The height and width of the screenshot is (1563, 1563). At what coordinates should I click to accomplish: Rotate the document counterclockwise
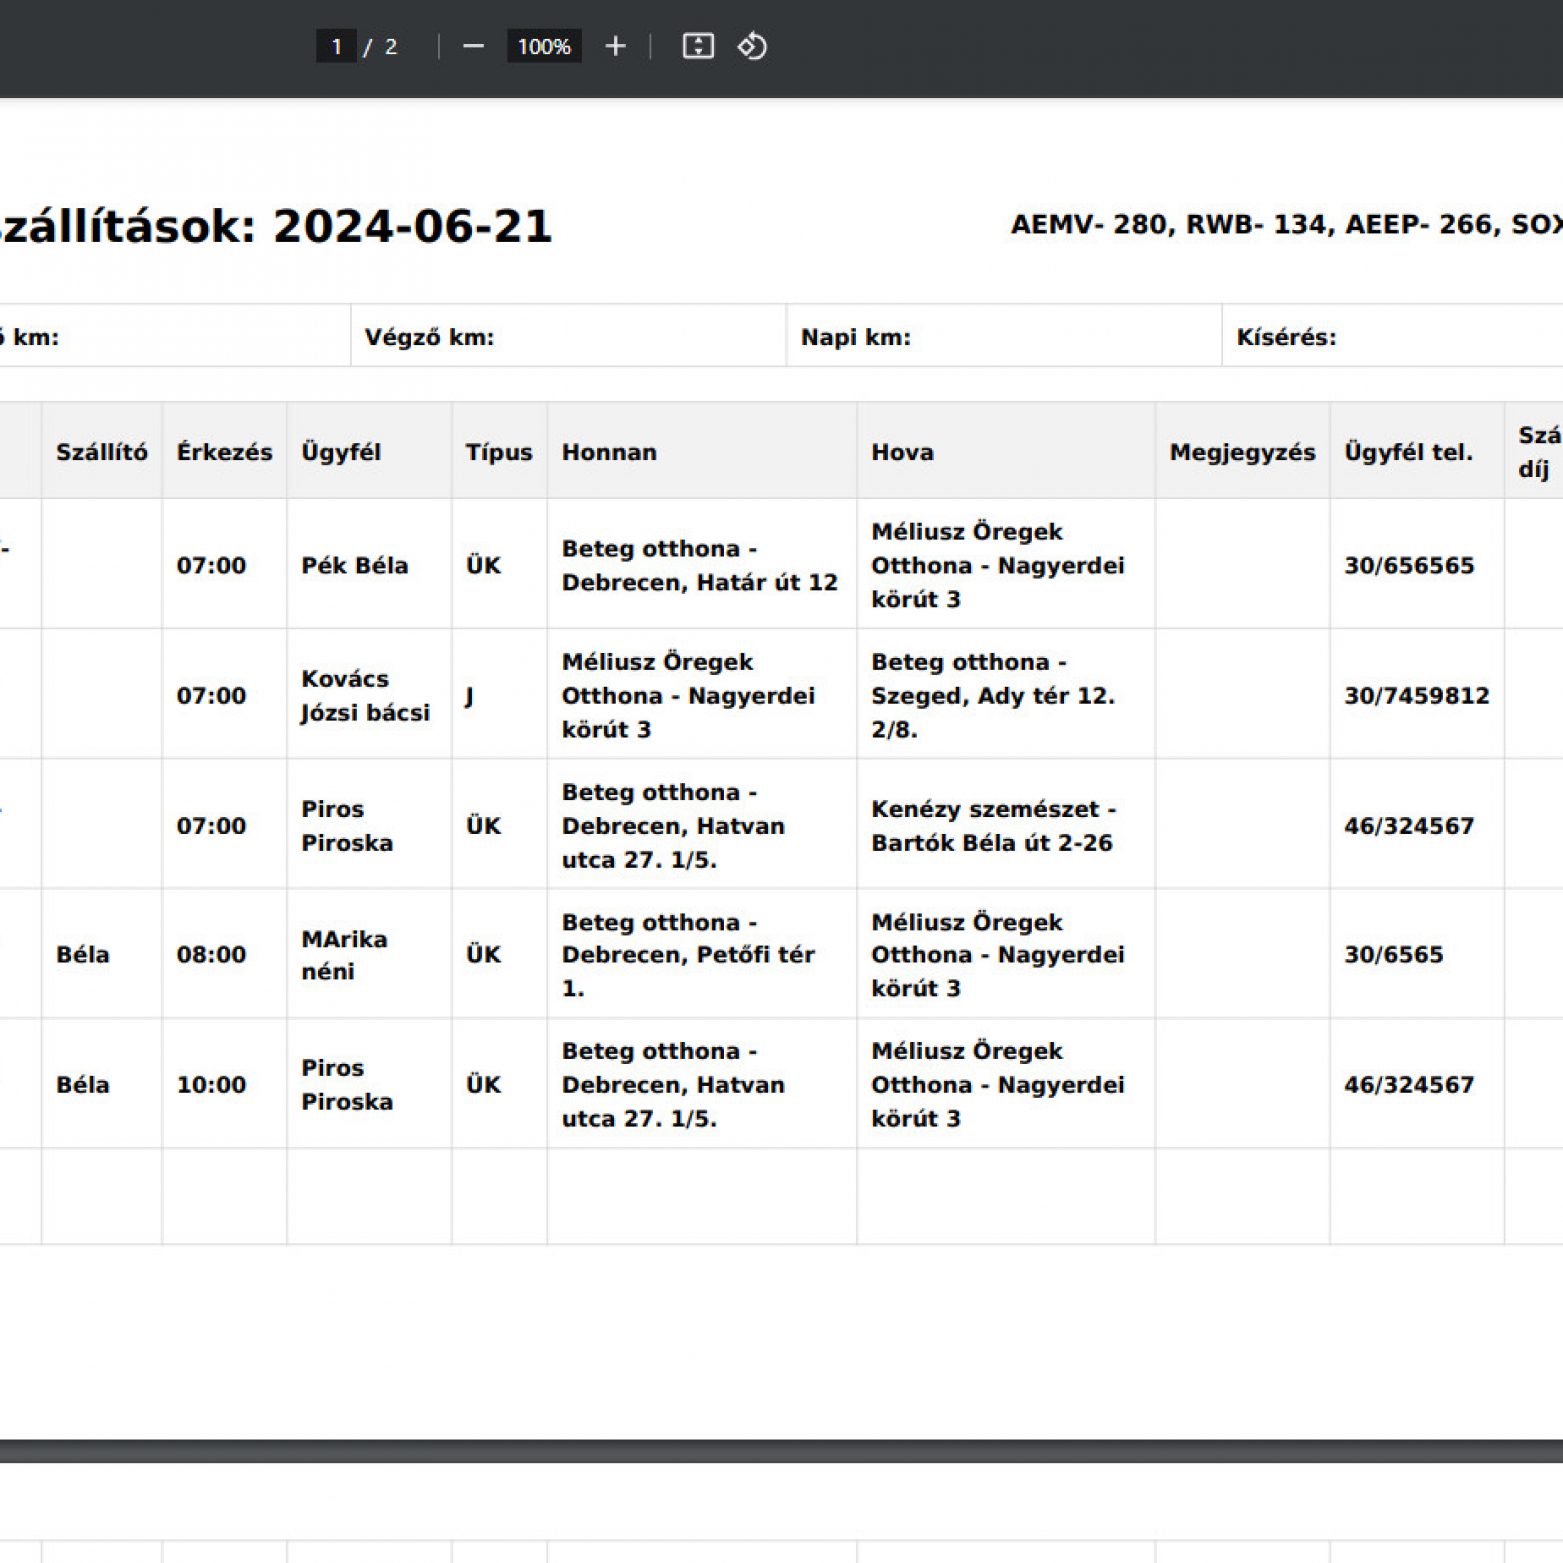pos(752,47)
